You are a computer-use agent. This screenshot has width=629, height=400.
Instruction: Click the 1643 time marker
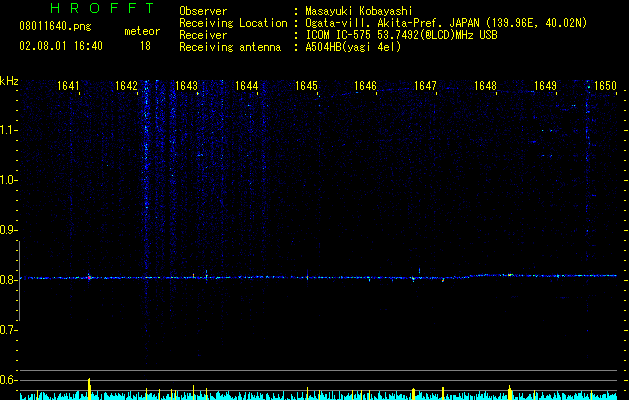[187, 86]
